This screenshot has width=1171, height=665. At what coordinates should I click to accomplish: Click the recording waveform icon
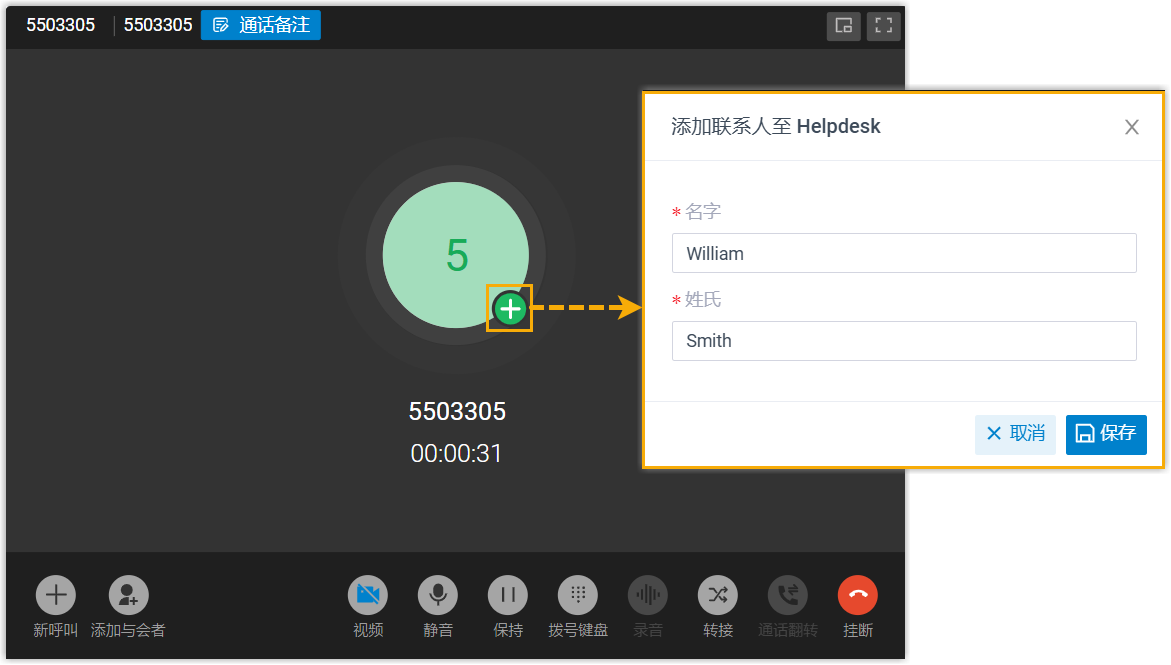click(x=648, y=596)
